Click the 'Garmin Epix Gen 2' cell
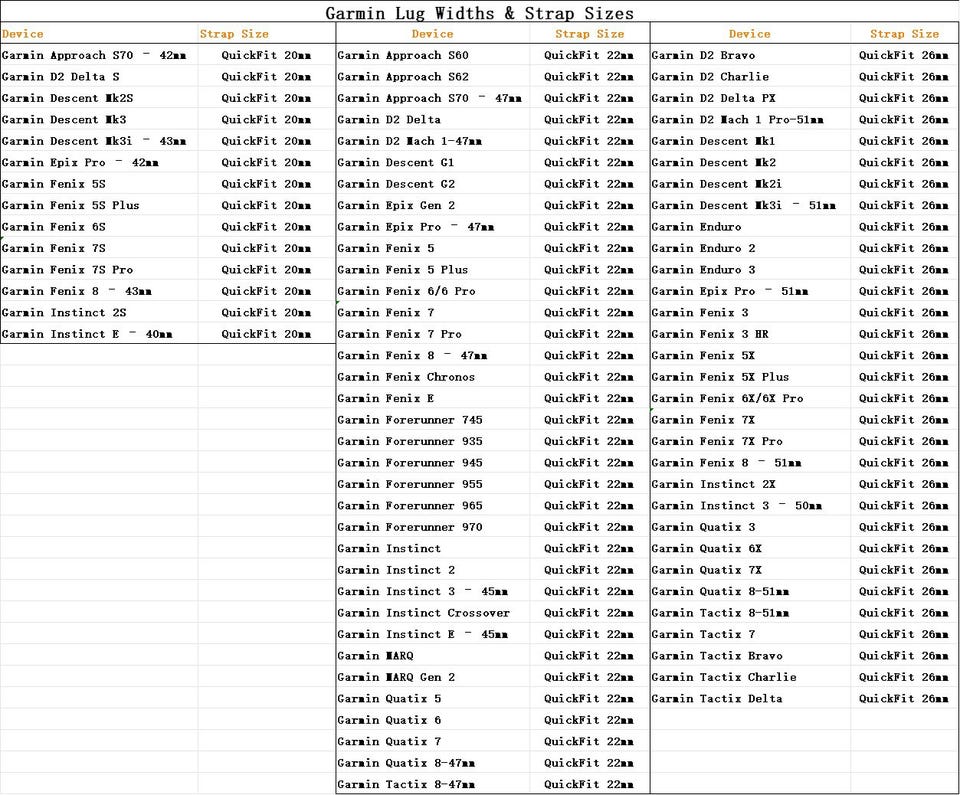960x795 pixels. (433, 205)
